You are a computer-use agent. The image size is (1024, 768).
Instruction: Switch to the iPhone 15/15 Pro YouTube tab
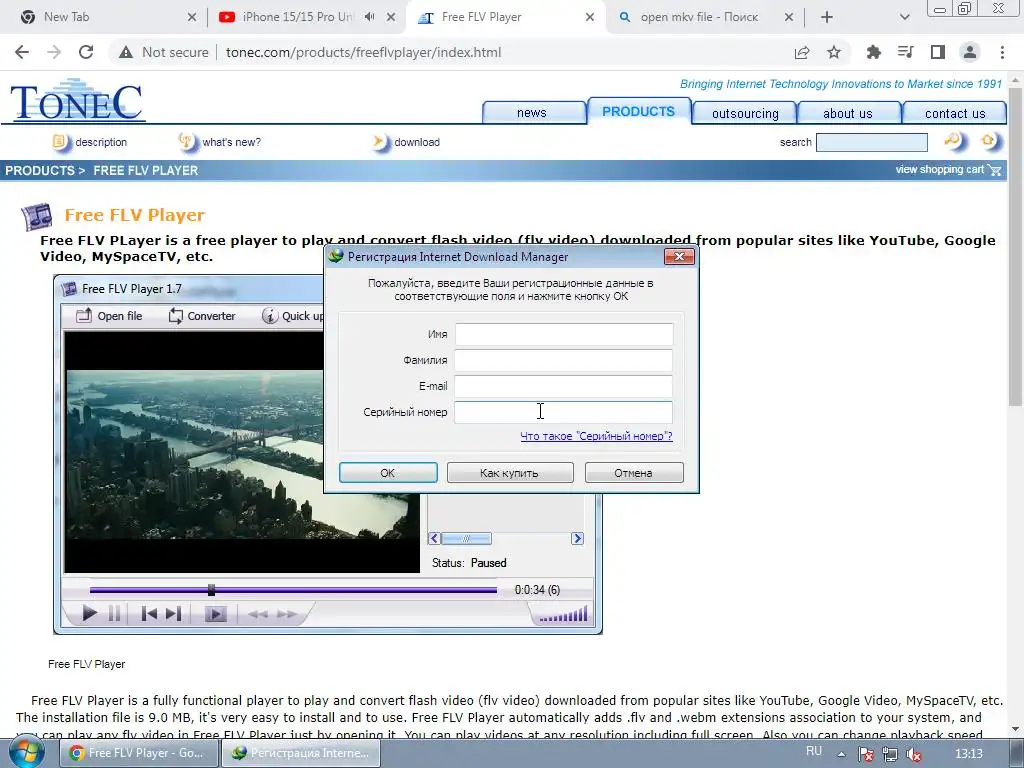[x=308, y=17]
